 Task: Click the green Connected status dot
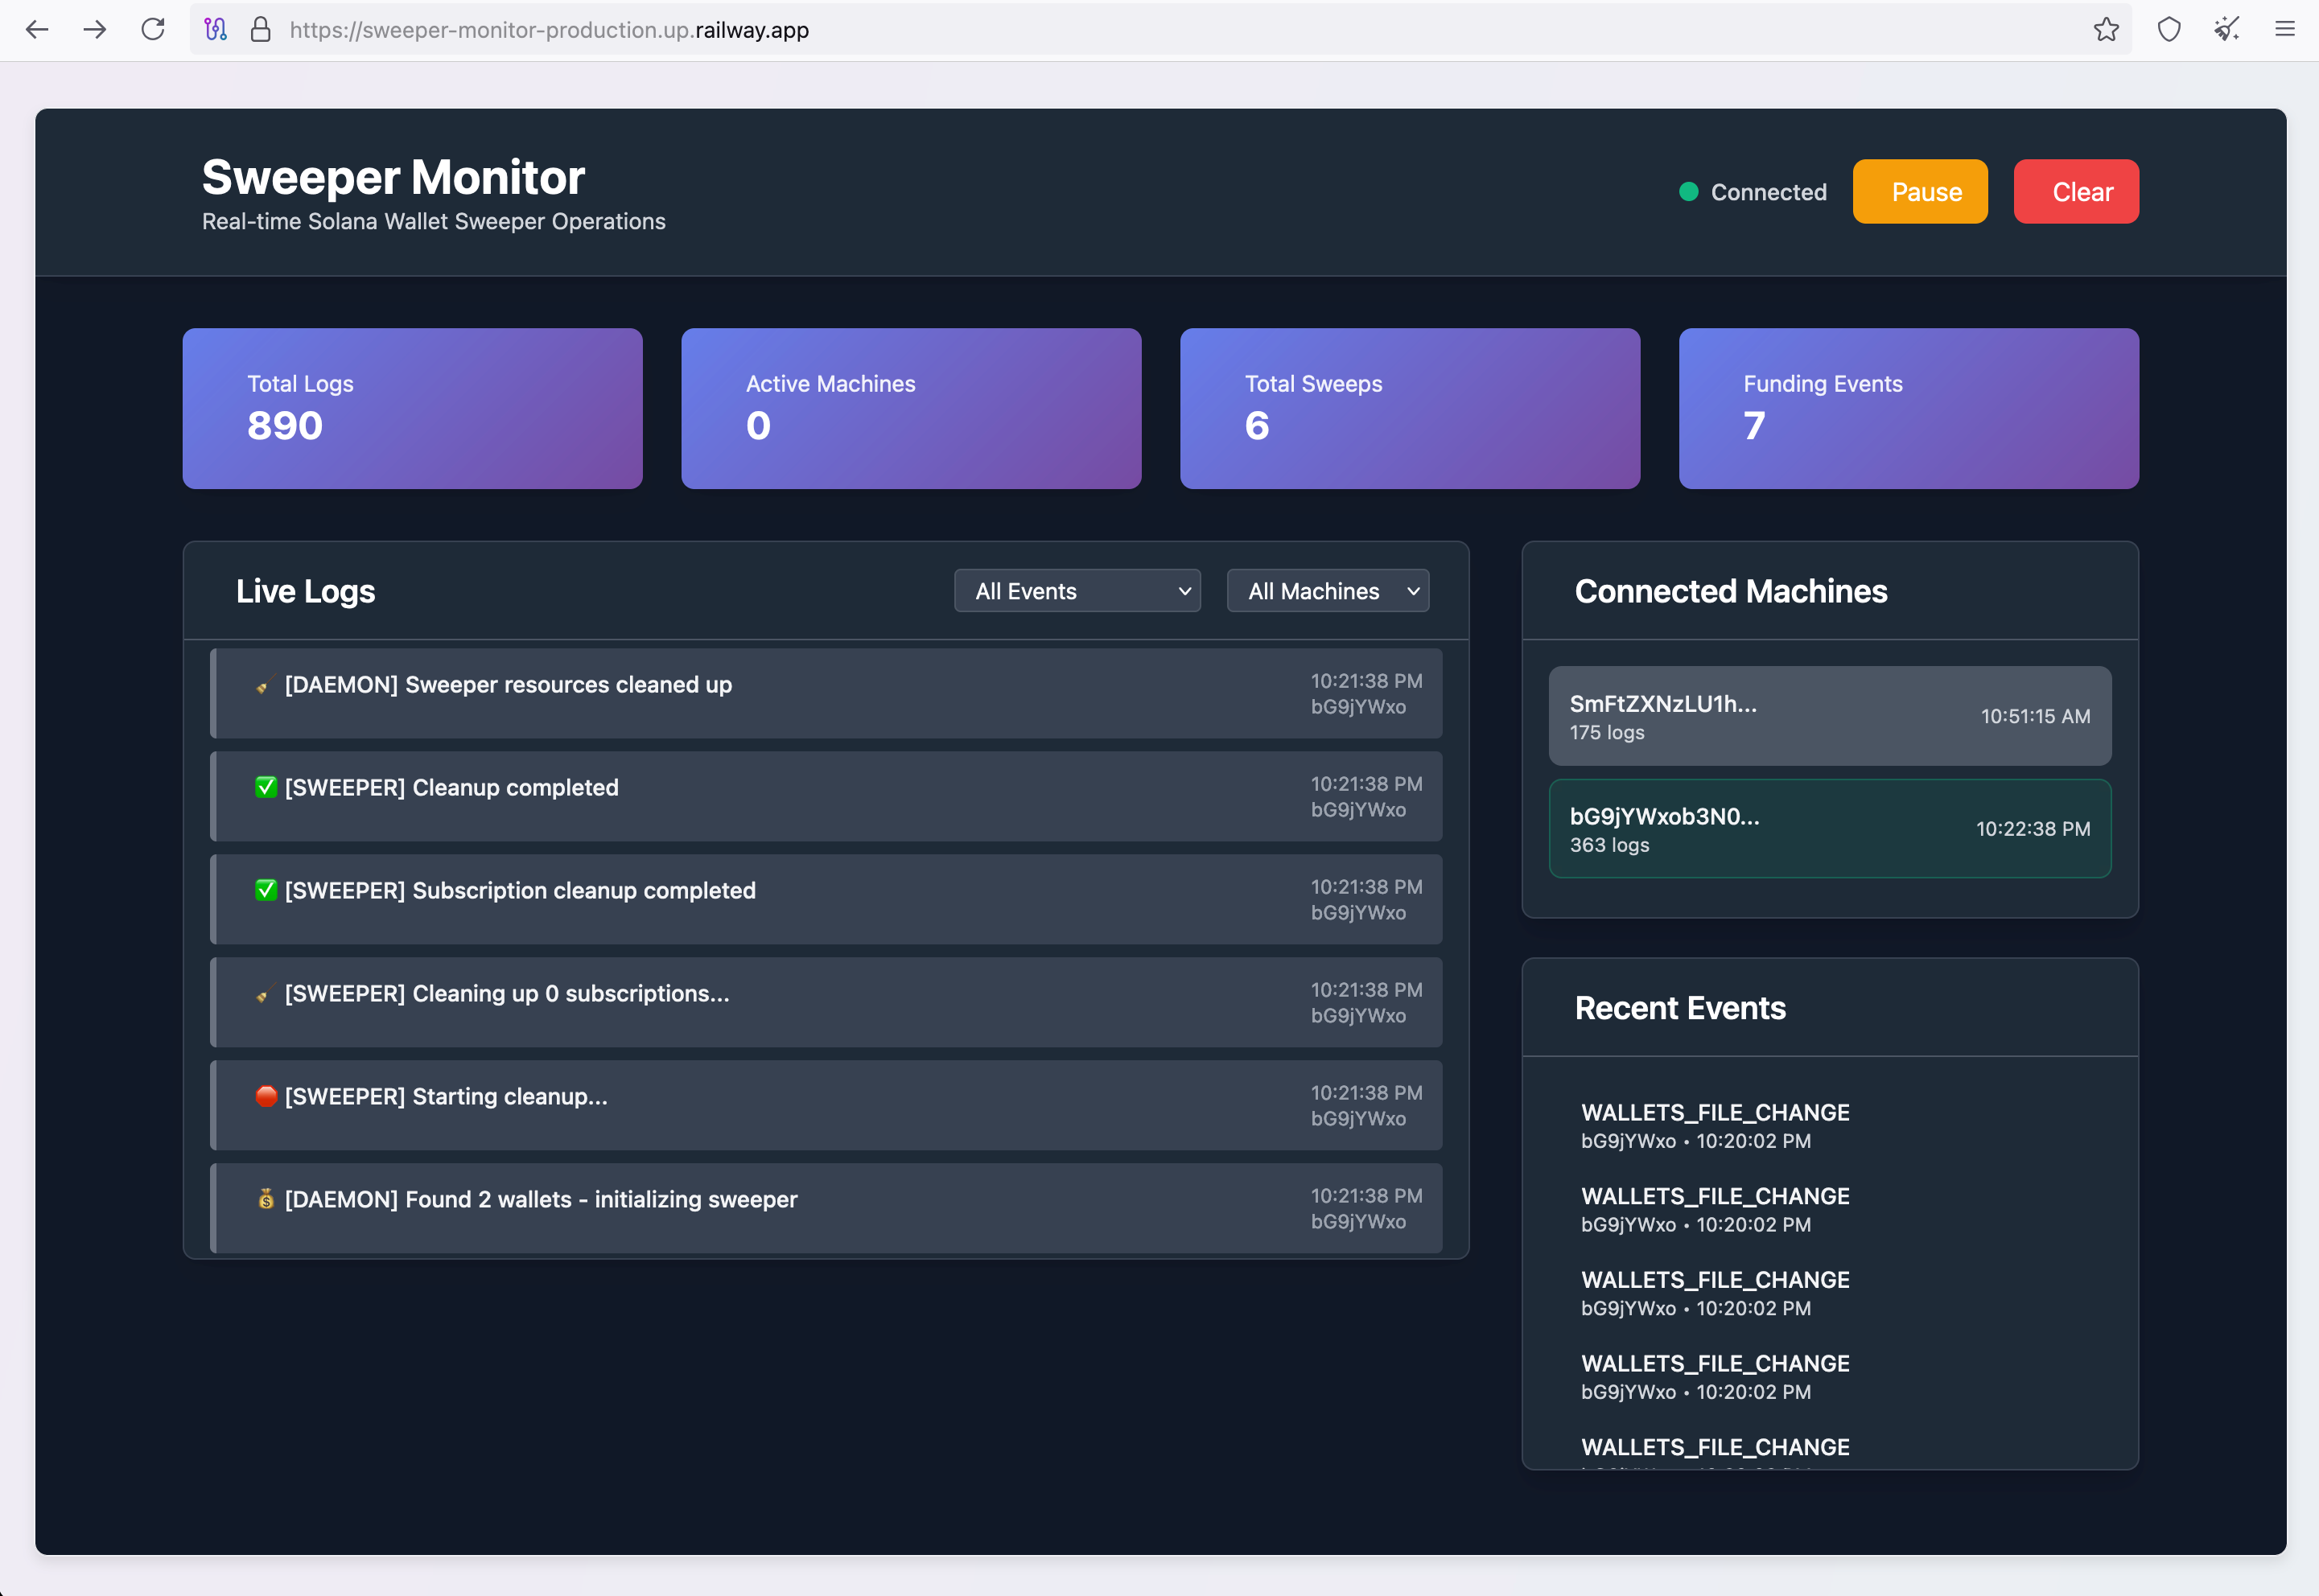[1689, 192]
